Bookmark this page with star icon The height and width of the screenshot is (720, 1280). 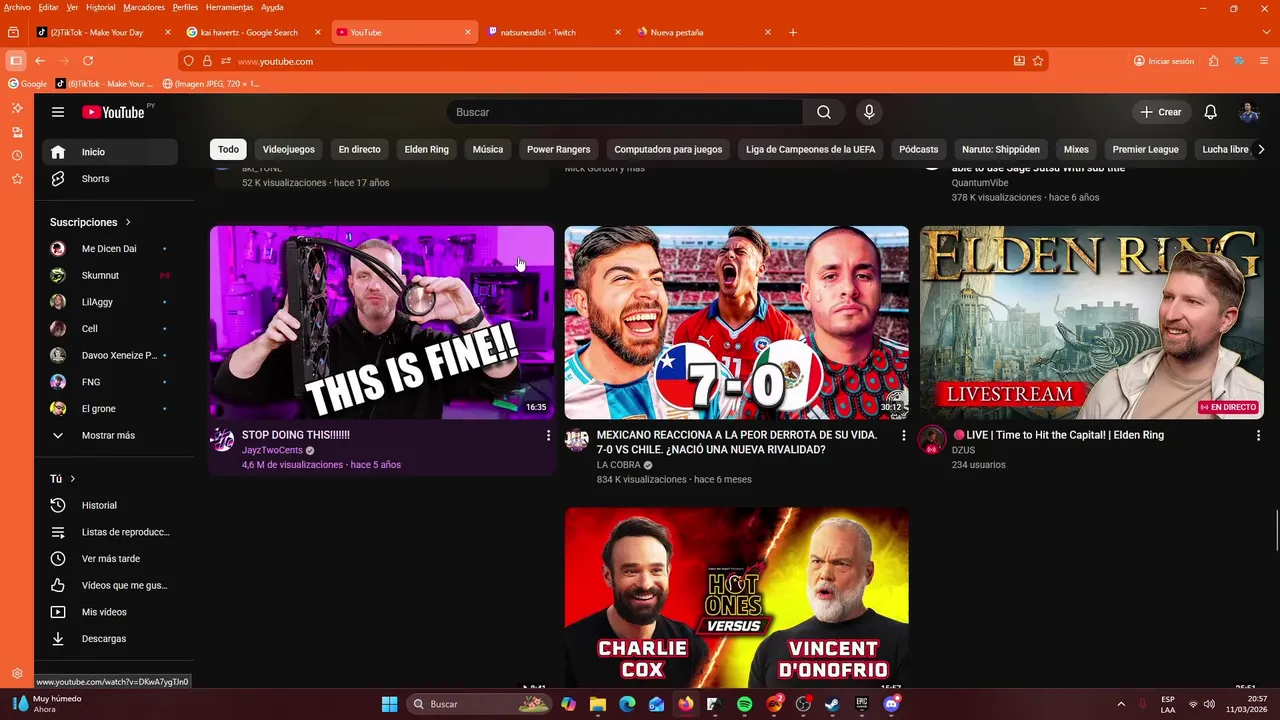point(1038,61)
